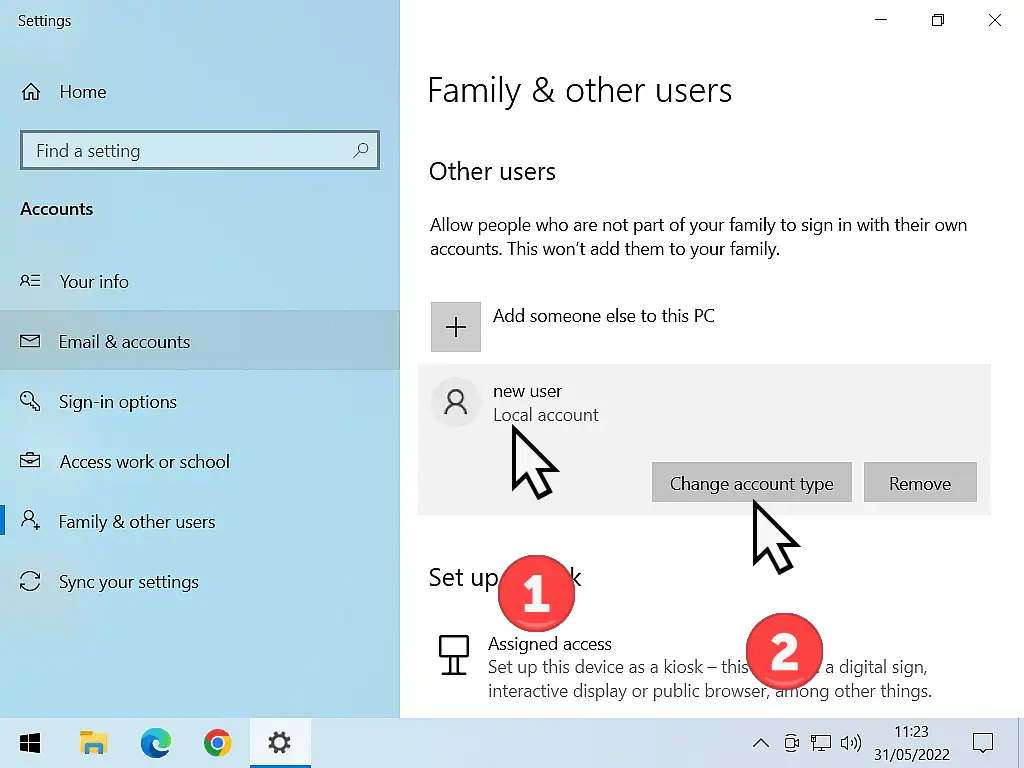Screen dimensions: 1024x768
Task: Click the Assigned access kiosk icon
Action: pos(453,655)
